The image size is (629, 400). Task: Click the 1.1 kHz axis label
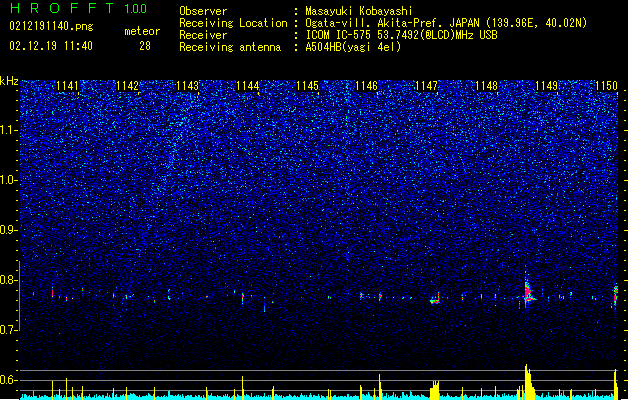tap(9, 130)
